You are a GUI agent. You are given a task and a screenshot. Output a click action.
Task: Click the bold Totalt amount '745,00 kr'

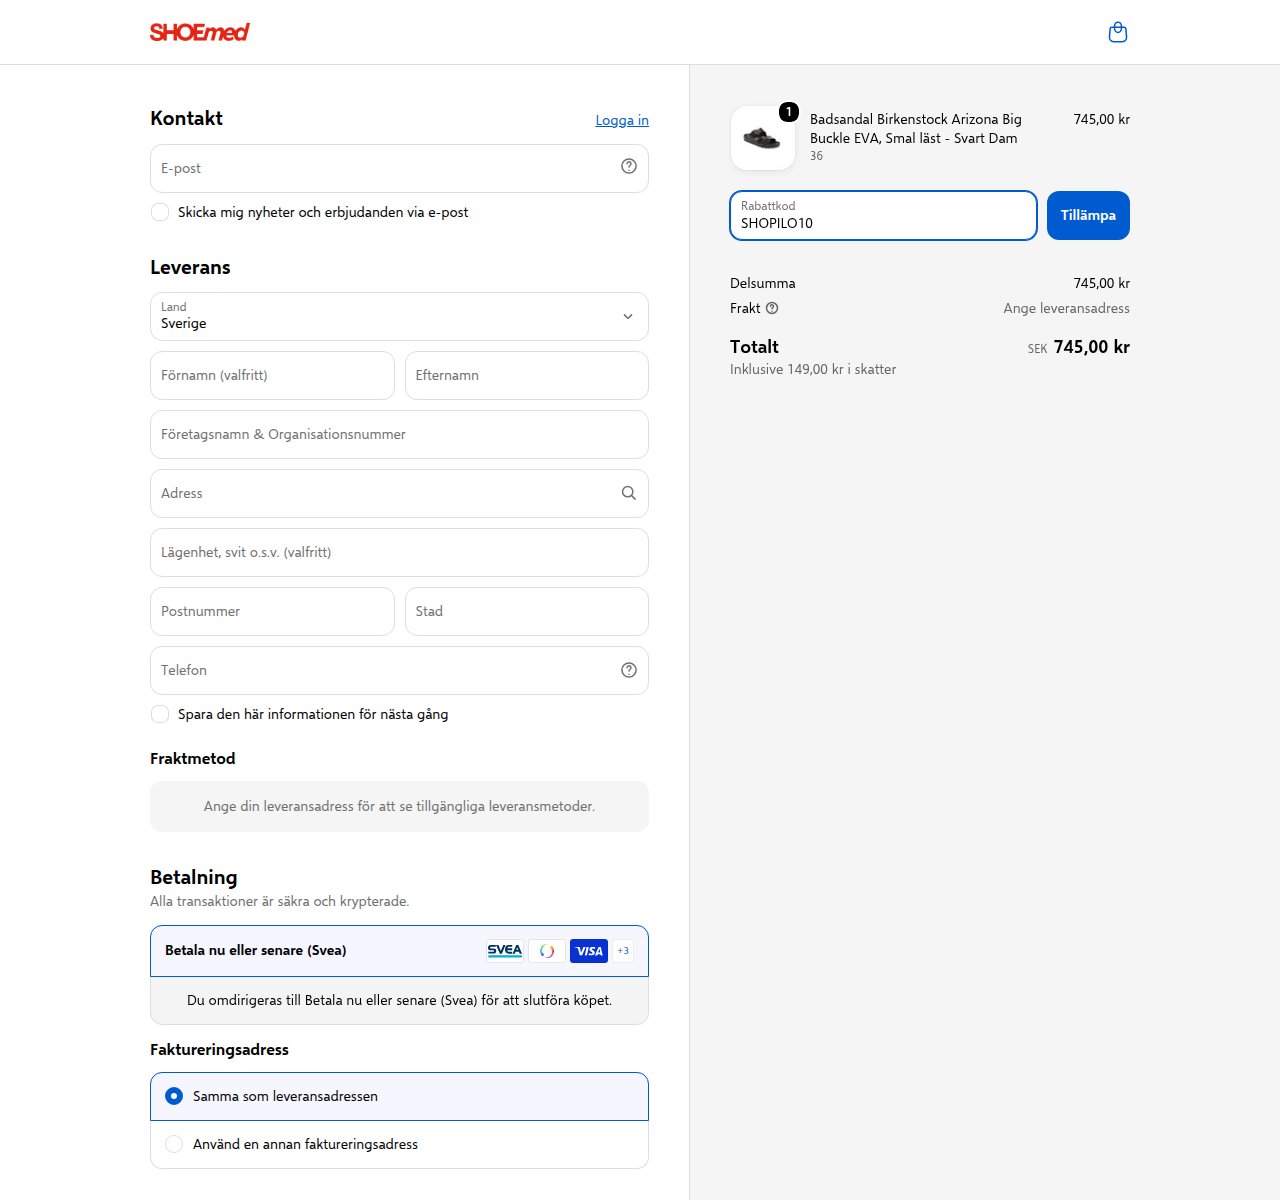1092,347
